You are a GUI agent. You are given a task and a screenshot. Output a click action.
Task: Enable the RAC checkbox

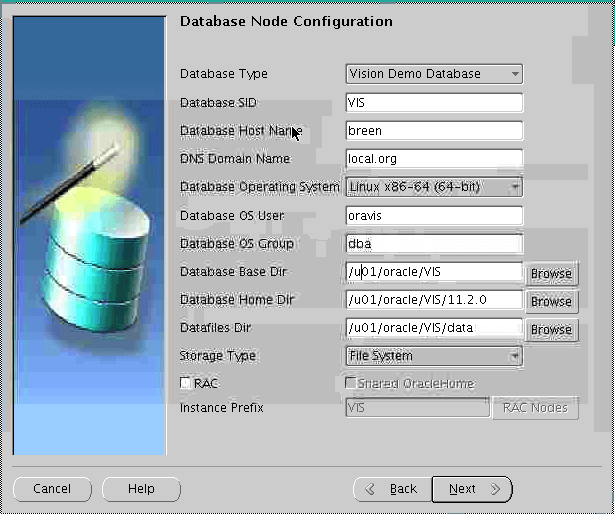click(185, 383)
